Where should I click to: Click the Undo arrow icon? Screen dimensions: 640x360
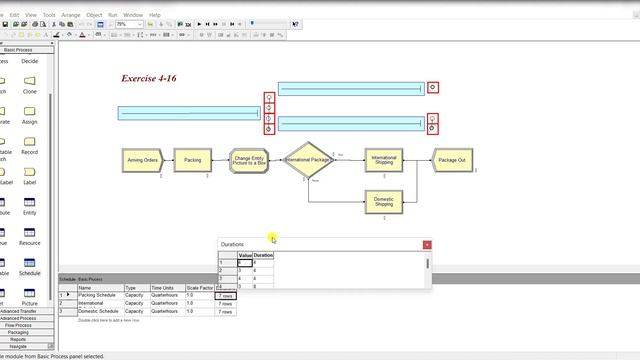click(x=81, y=24)
